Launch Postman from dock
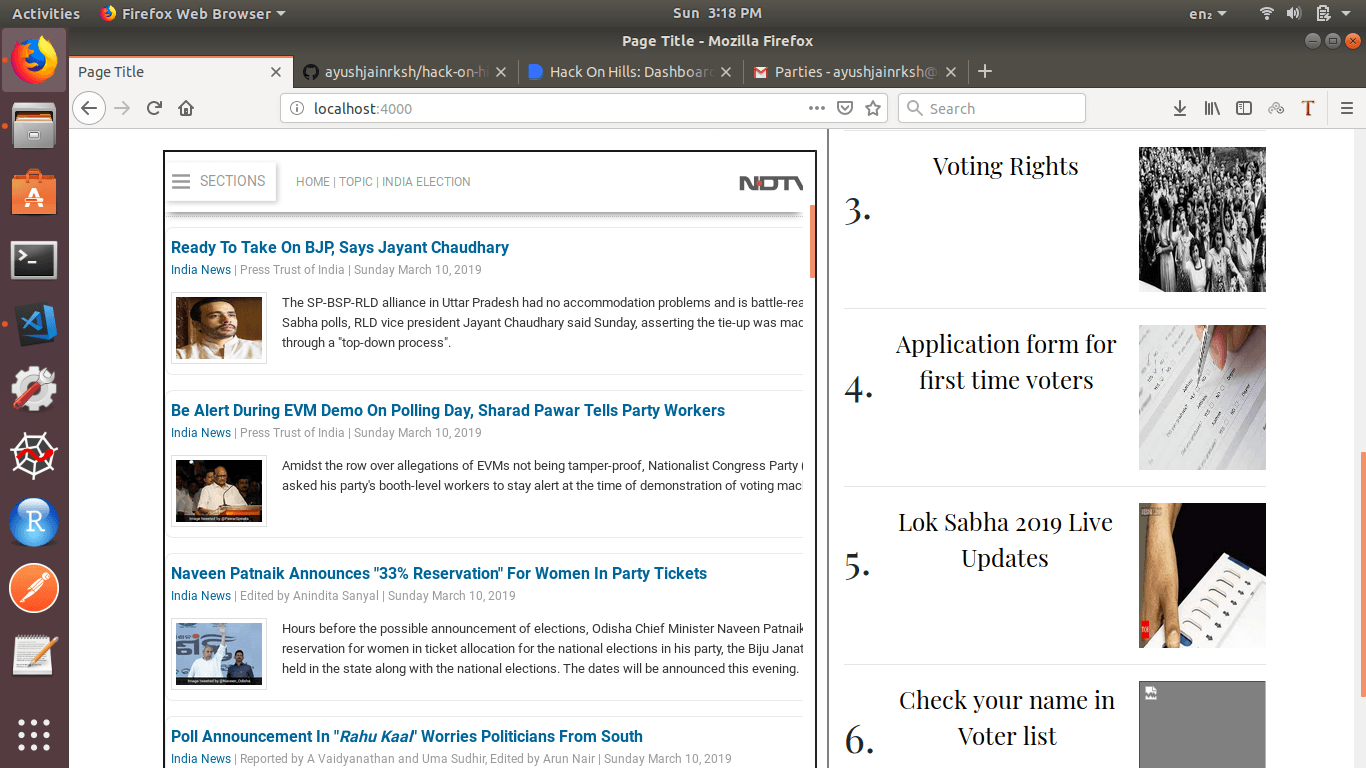This screenshot has width=1366, height=768. (x=34, y=589)
